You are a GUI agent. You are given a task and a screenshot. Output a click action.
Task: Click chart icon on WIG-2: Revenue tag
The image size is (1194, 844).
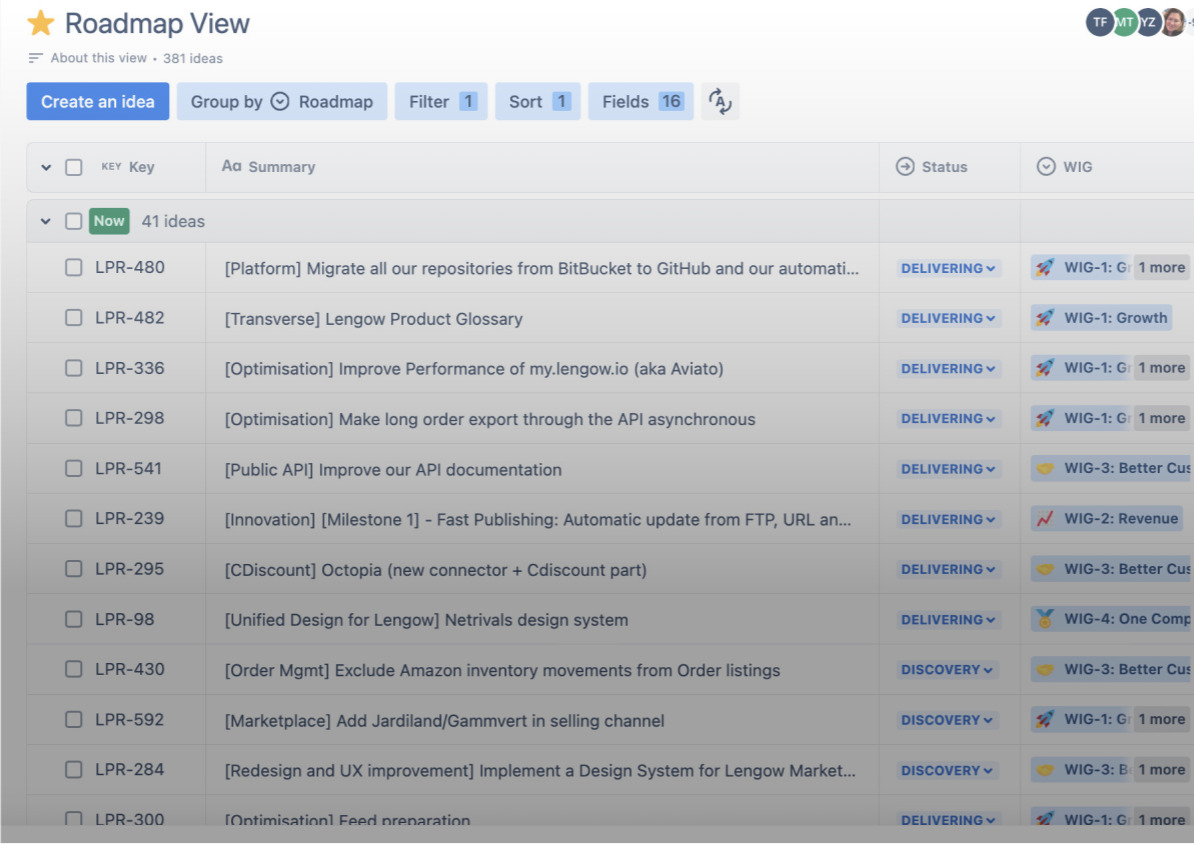[x=1045, y=518]
